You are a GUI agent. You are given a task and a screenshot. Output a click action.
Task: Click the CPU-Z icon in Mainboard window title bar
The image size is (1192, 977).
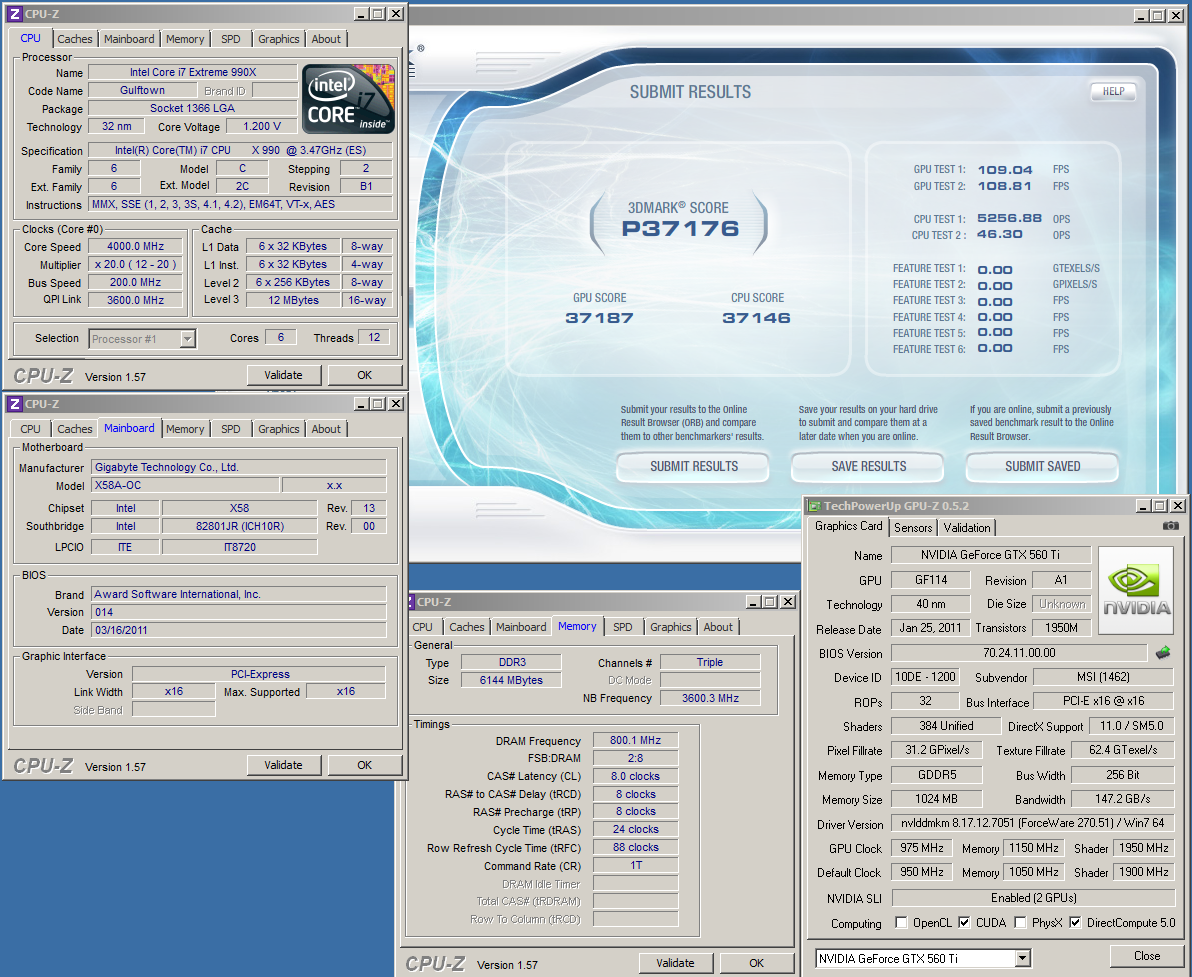click(x=14, y=404)
